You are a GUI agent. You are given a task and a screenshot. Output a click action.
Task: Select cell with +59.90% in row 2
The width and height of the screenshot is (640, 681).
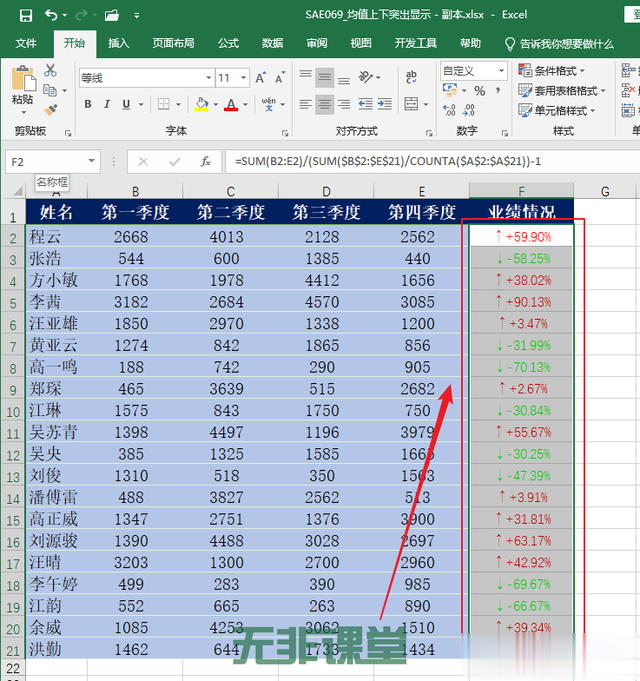521,236
